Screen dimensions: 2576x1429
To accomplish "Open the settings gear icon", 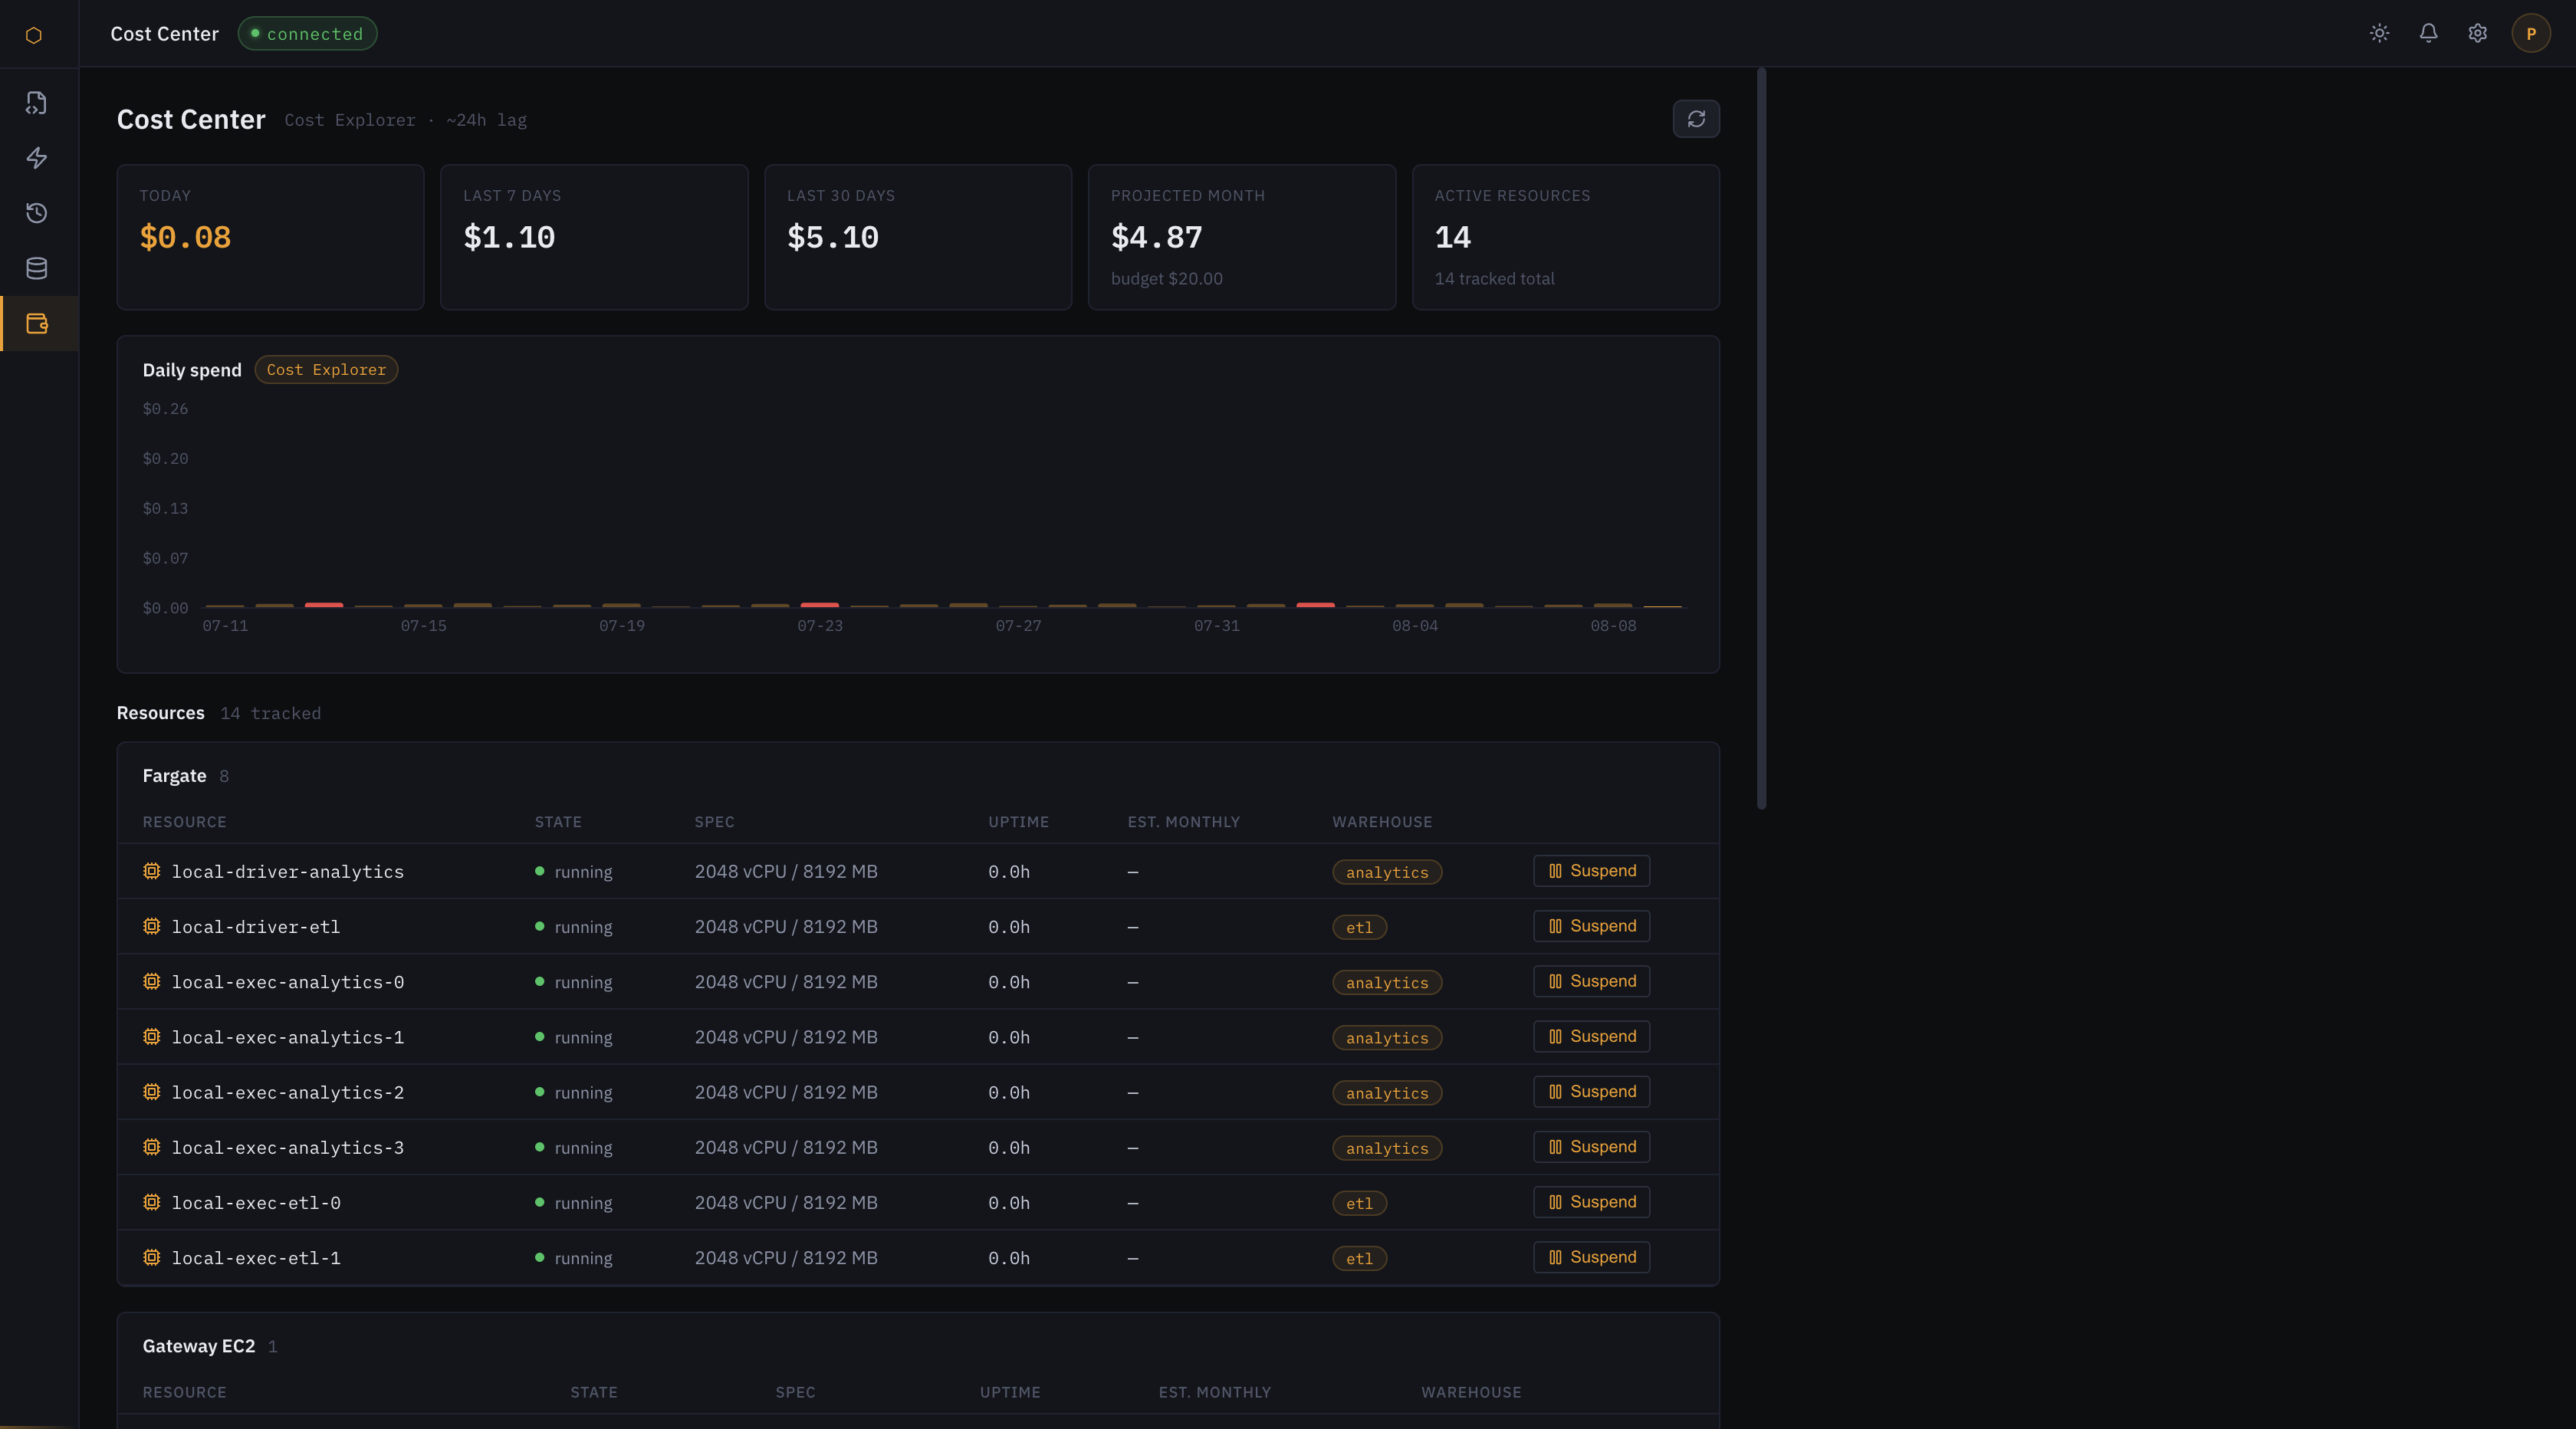I will [x=2477, y=33].
